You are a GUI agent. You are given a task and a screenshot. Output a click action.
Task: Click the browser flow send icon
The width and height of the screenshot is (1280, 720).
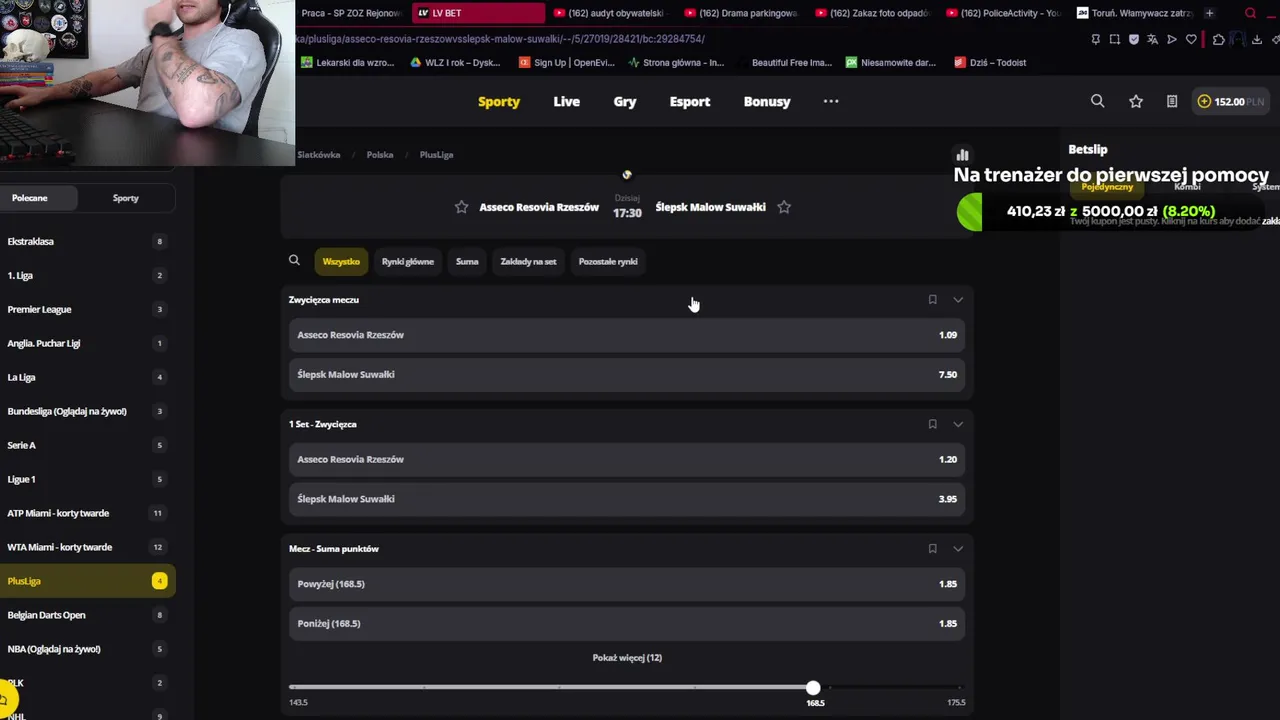[1172, 39]
